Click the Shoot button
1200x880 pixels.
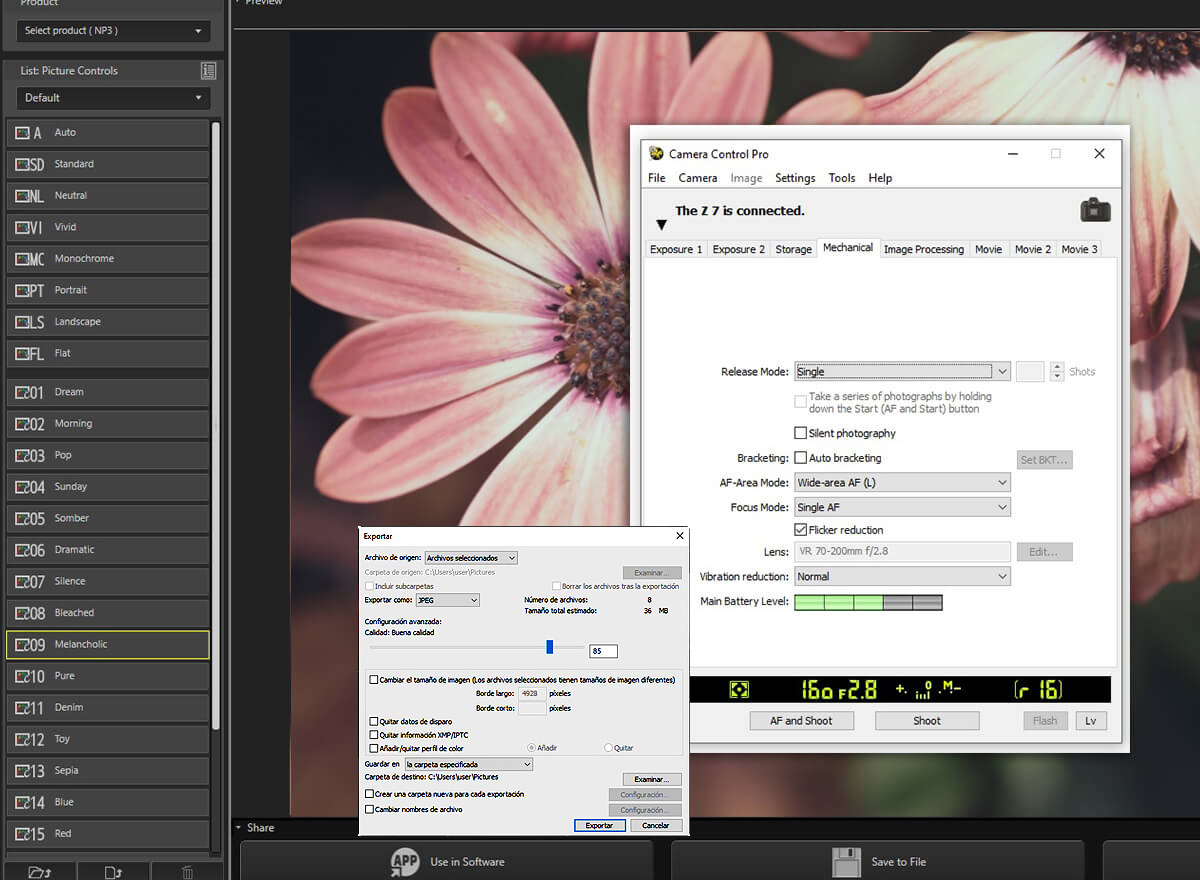click(927, 721)
